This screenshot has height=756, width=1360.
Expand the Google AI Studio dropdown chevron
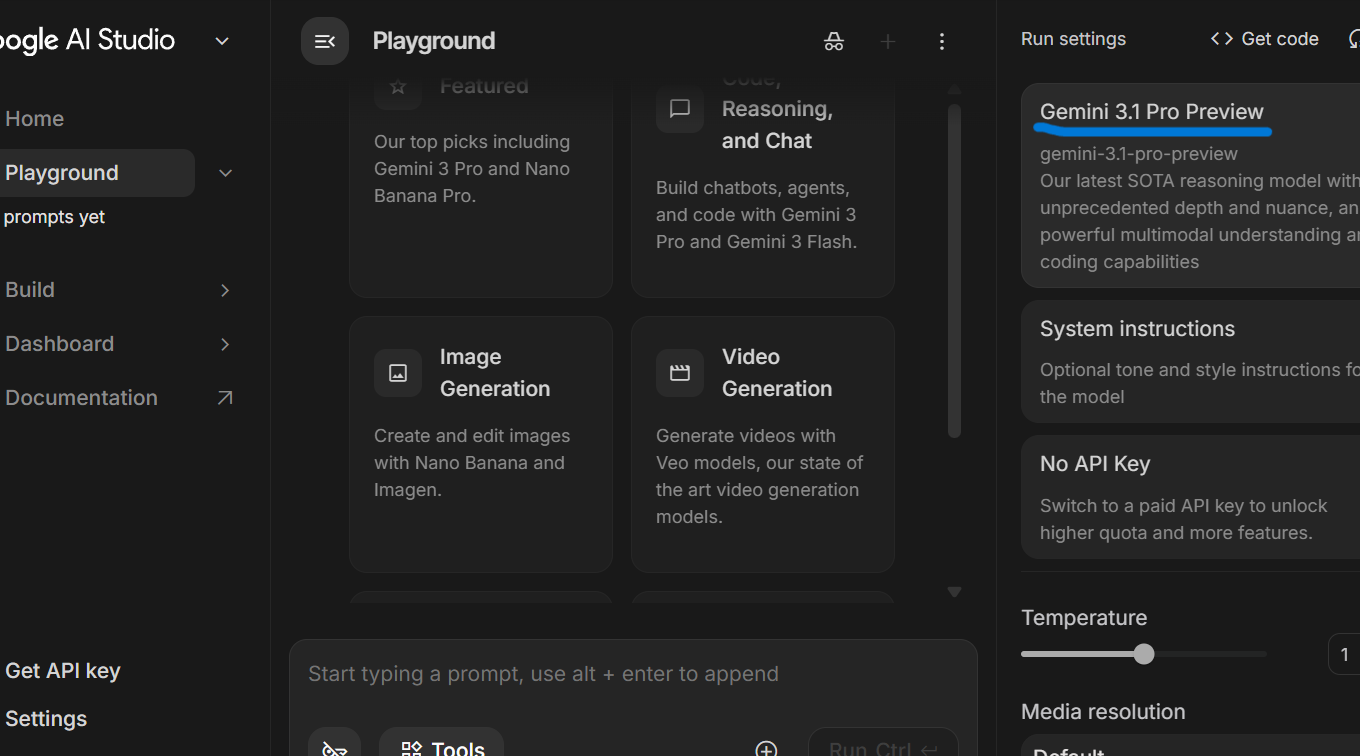click(222, 41)
